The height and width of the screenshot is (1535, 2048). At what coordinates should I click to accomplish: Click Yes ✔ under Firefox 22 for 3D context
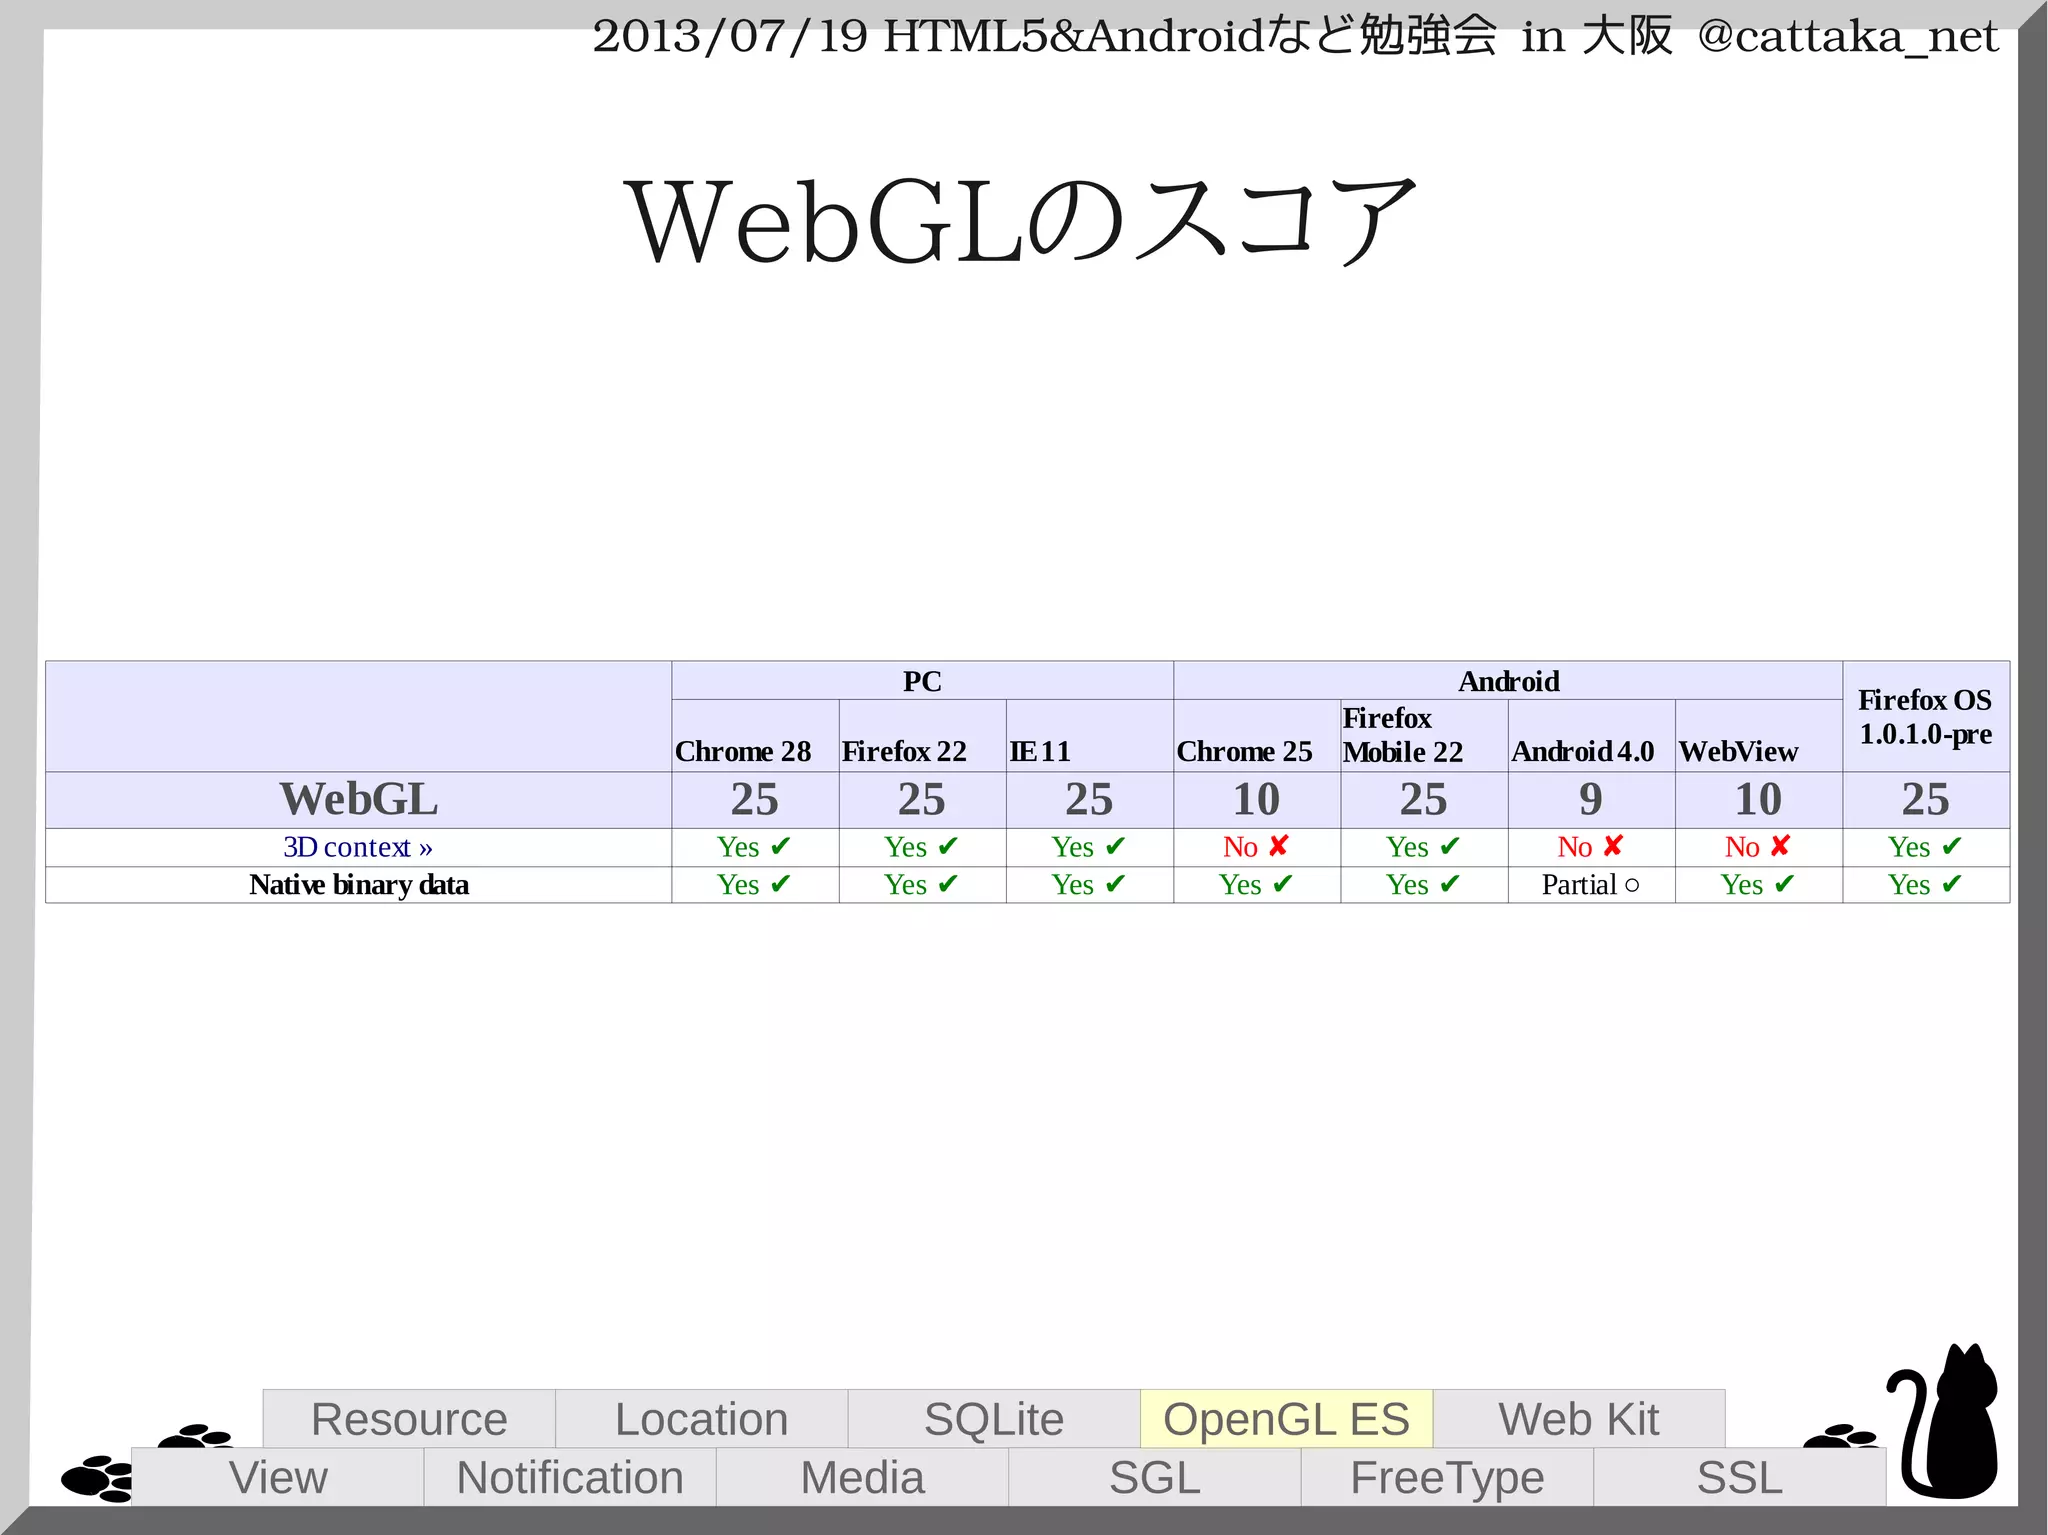coord(921,847)
